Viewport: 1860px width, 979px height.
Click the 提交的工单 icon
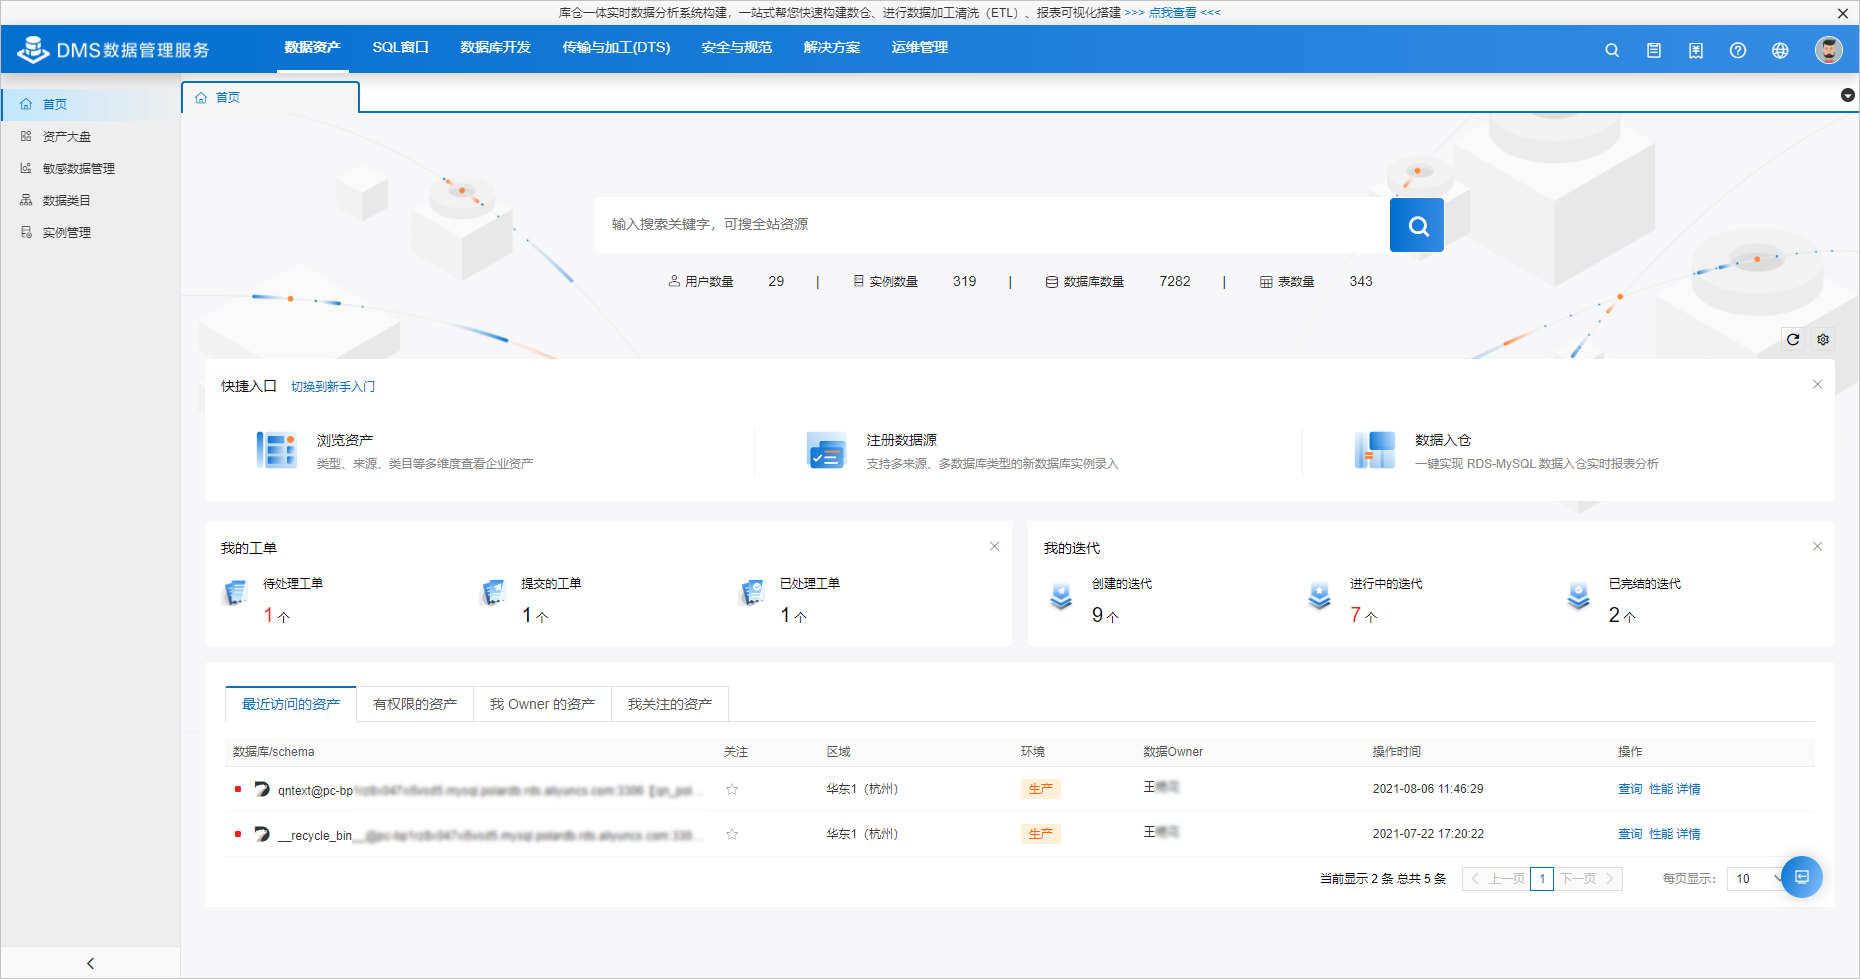[493, 593]
